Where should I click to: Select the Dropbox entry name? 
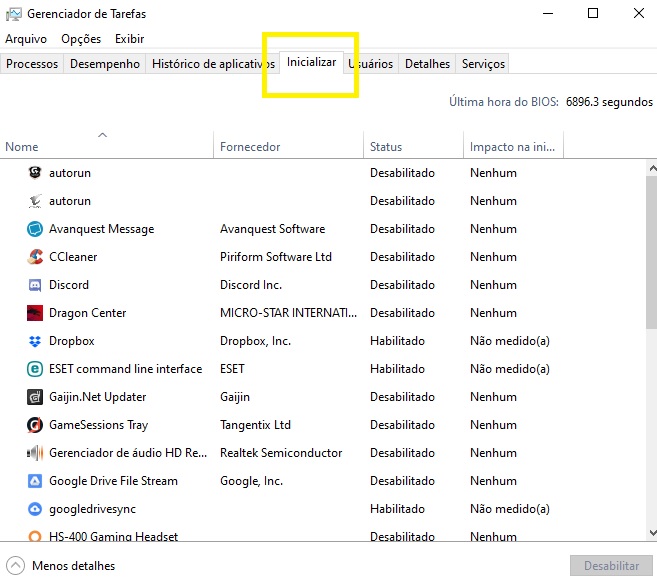click(x=72, y=341)
